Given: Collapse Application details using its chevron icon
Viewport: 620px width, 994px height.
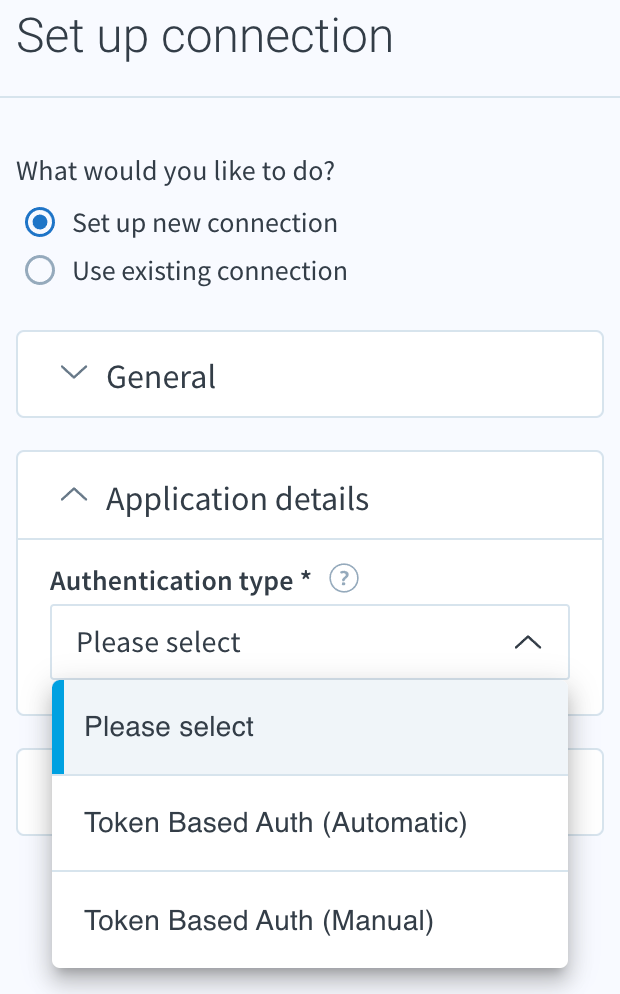Looking at the screenshot, I should click(74, 495).
